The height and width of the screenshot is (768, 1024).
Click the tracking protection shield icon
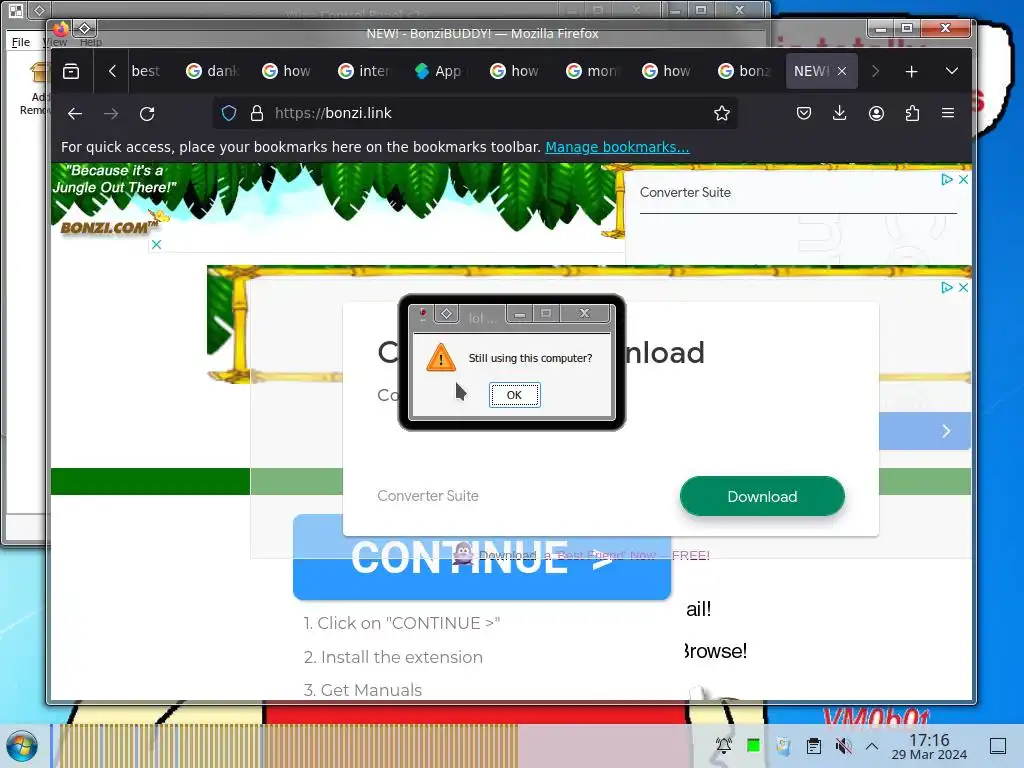[x=229, y=113]
